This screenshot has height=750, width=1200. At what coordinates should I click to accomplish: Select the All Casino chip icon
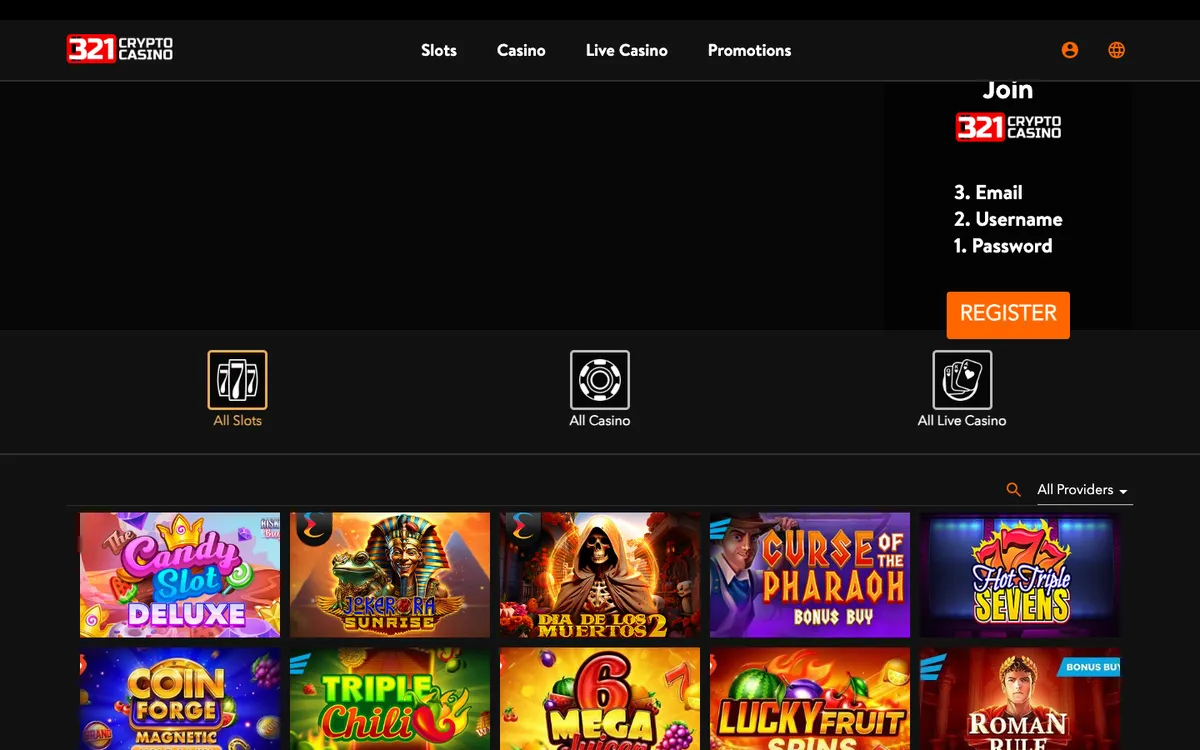pyautogui.click(x=600, y=380)
